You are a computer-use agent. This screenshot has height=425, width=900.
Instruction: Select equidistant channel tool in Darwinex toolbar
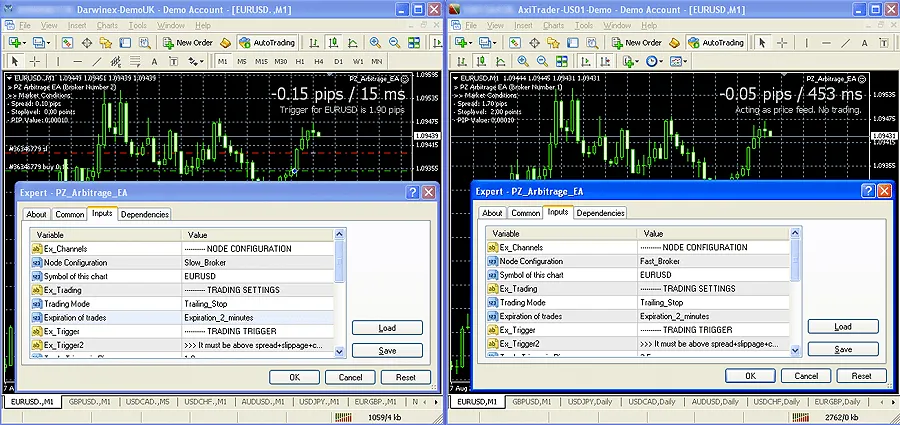116,61
